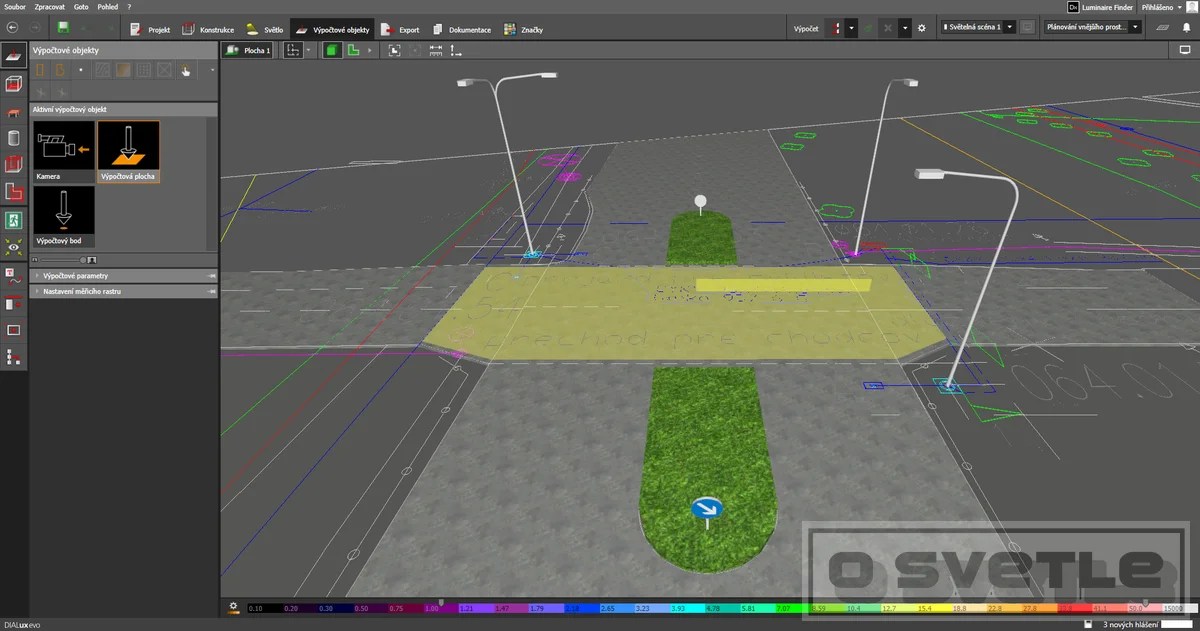This screenshot has height=631, width=1200.
Task: Open false color scale settings gear
Action: click(x=233, y=606)
